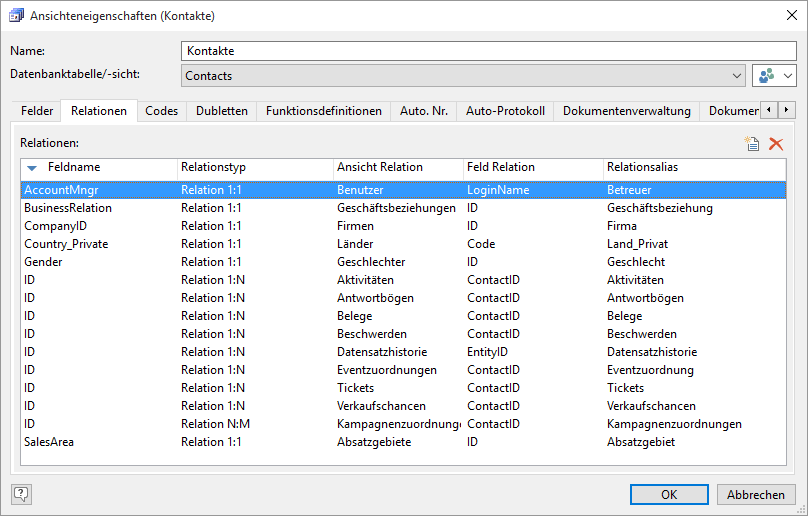The width and height of the screenshot is (808, 516).
Task: Click the Abbrechen button
Action: click(756, 494)
